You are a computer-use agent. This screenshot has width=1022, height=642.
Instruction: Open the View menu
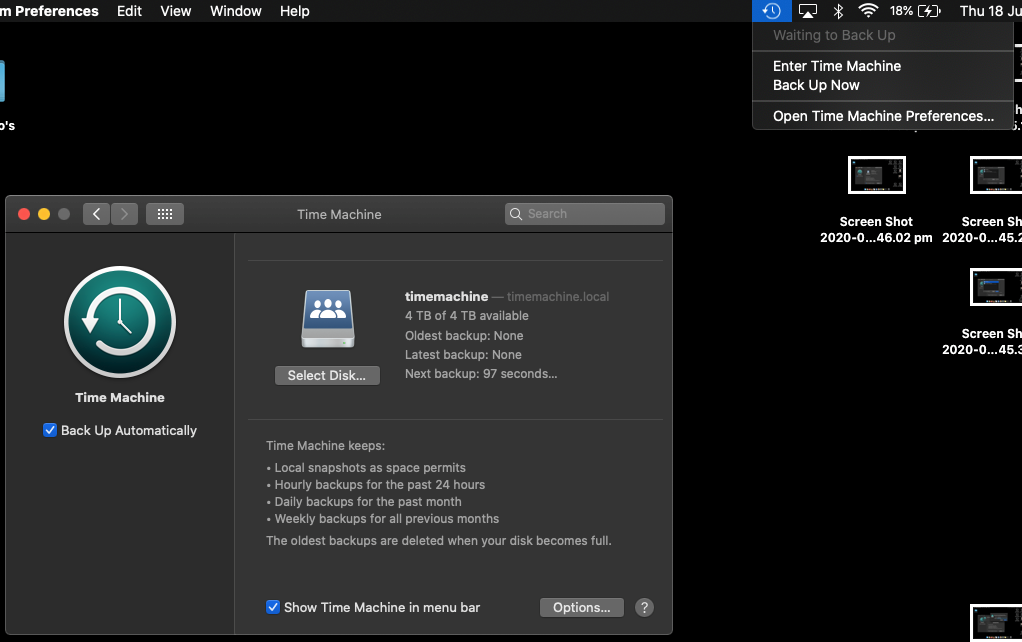pyautogui.click(x=176, y=11)
